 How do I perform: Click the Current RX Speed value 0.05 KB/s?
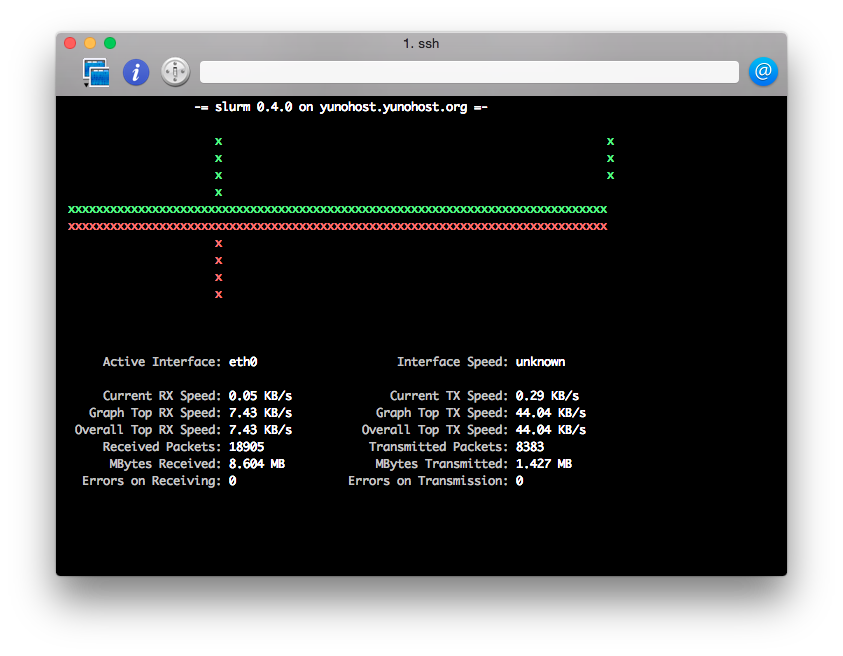pyautogui.click(x=260, y=396)
